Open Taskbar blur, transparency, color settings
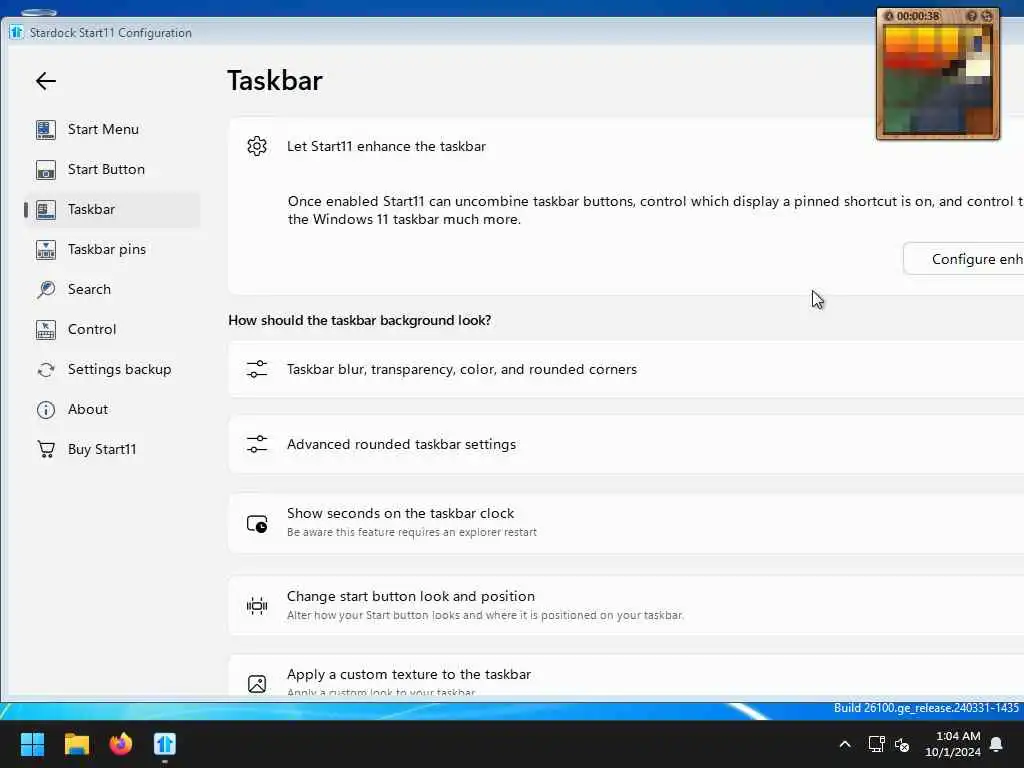Image resolution: width=1024 pixels, height=768 pixels. pyautogui.click(x=626, y=369)
